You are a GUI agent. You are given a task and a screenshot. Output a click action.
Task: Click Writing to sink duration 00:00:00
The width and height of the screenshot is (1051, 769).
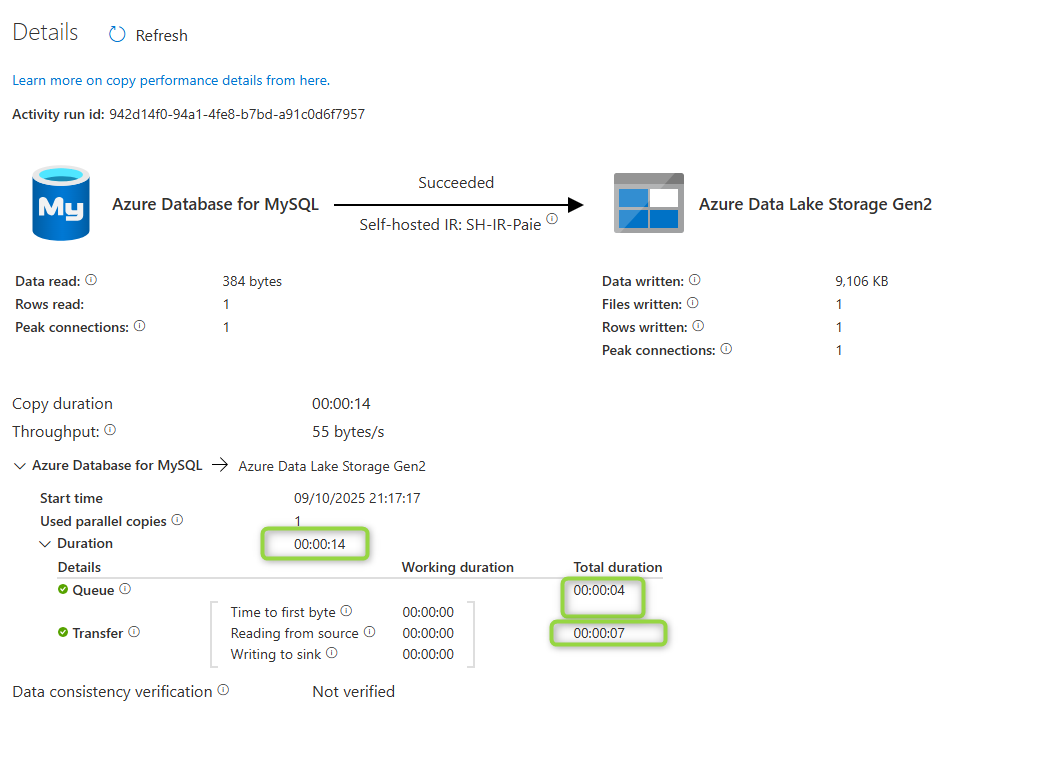[x=428, y=654]
